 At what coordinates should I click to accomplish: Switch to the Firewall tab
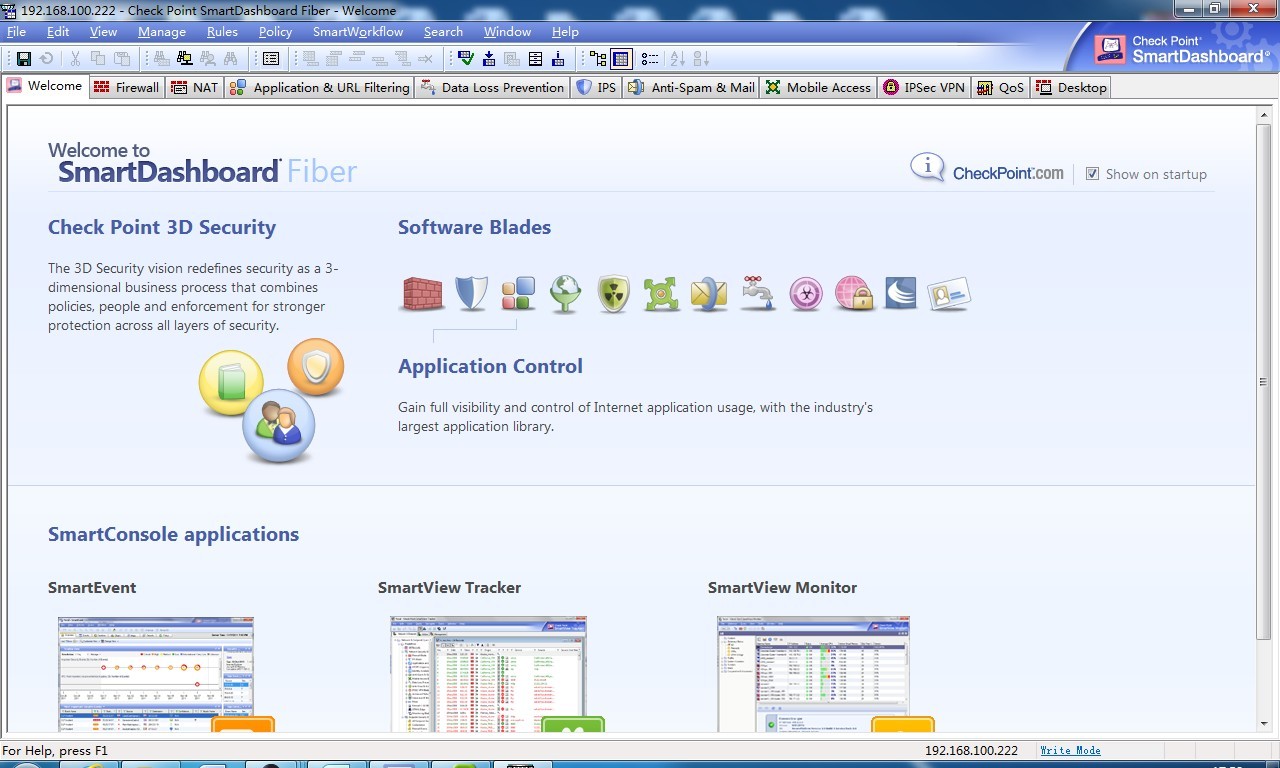pos(127,87)
